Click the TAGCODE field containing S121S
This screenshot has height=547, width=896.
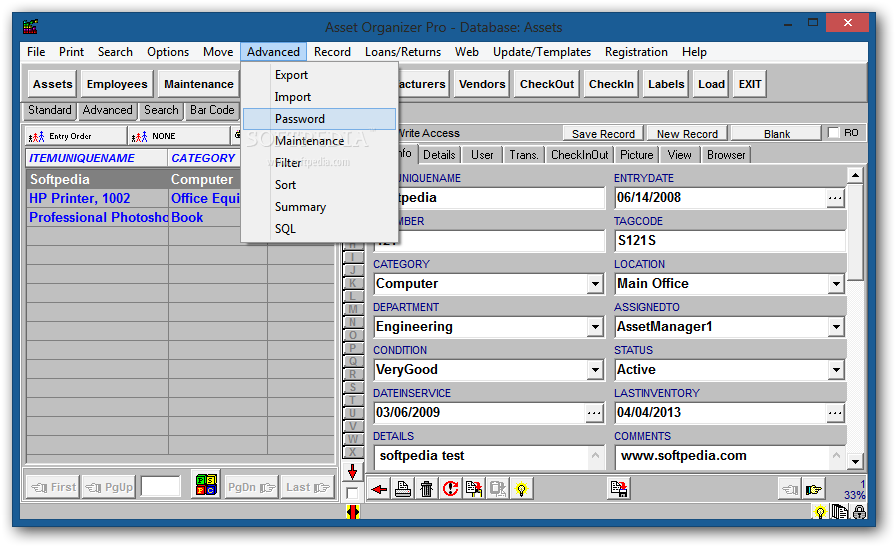tap(730, 241)
